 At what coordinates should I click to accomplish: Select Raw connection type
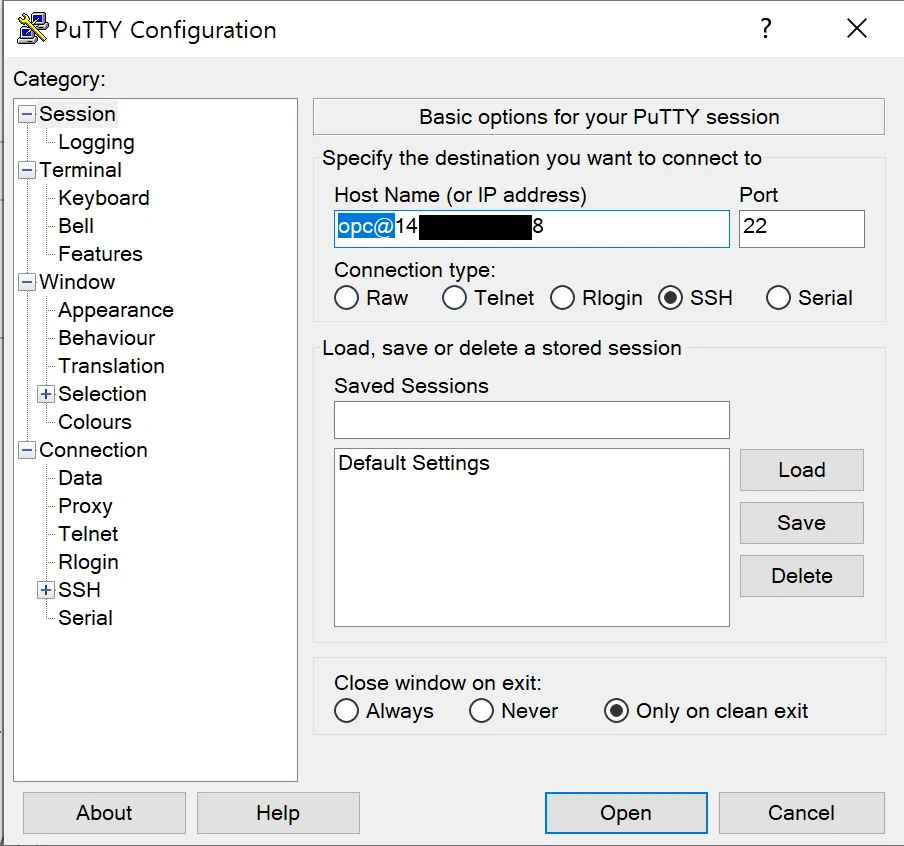coord(347,298)
